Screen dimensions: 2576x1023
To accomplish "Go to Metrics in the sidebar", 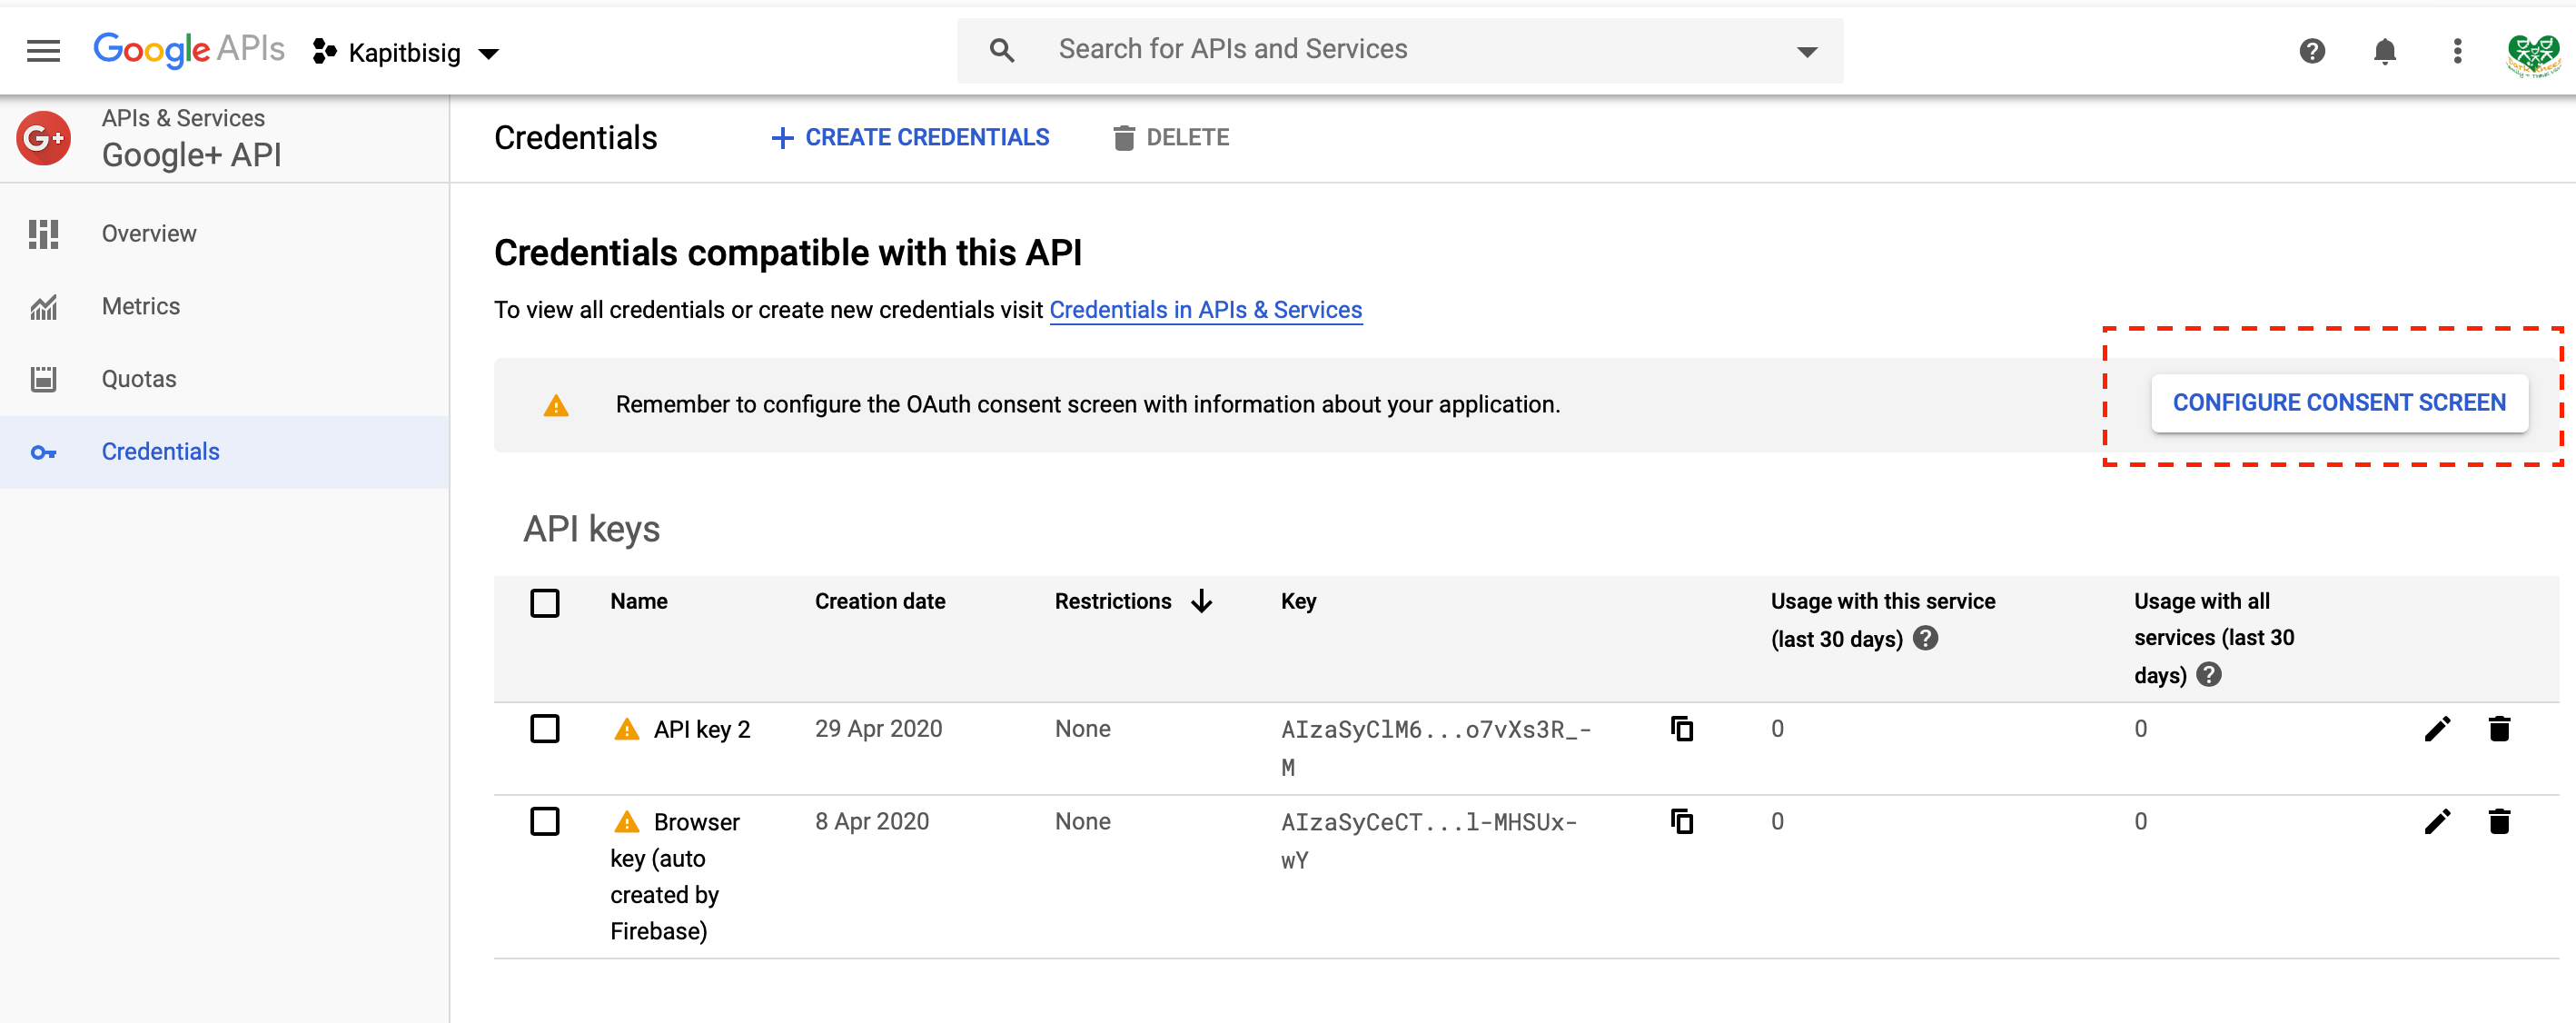I will (141, 306).
